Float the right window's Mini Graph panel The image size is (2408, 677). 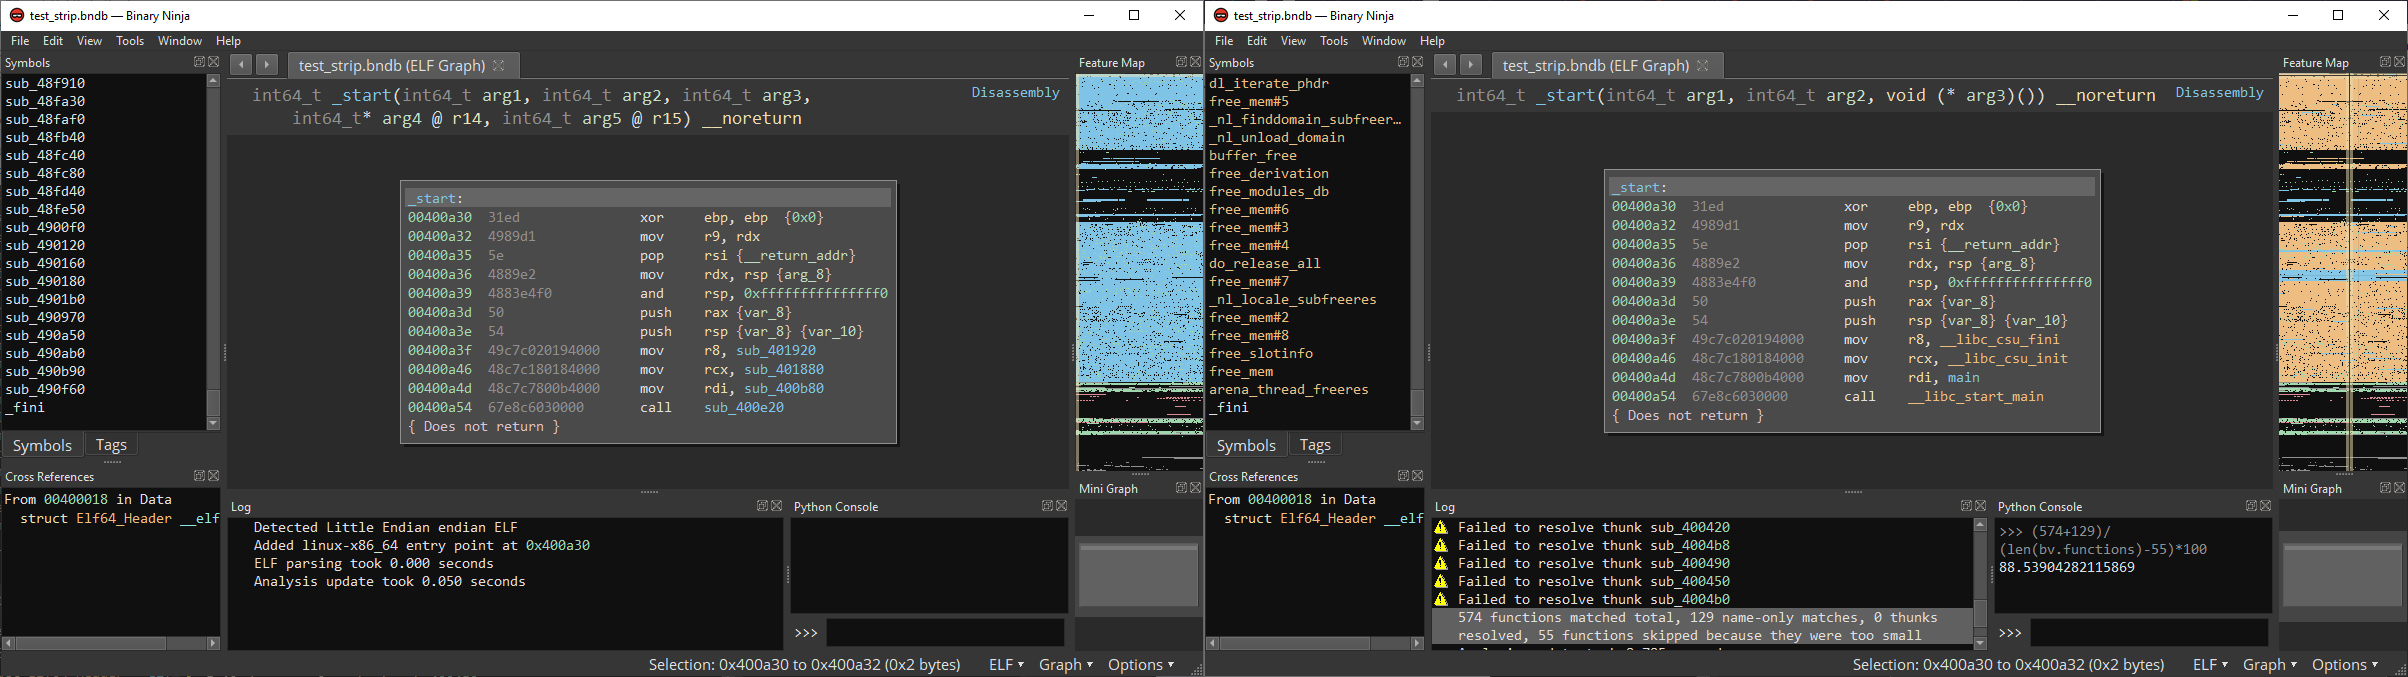coord(2385,488)
